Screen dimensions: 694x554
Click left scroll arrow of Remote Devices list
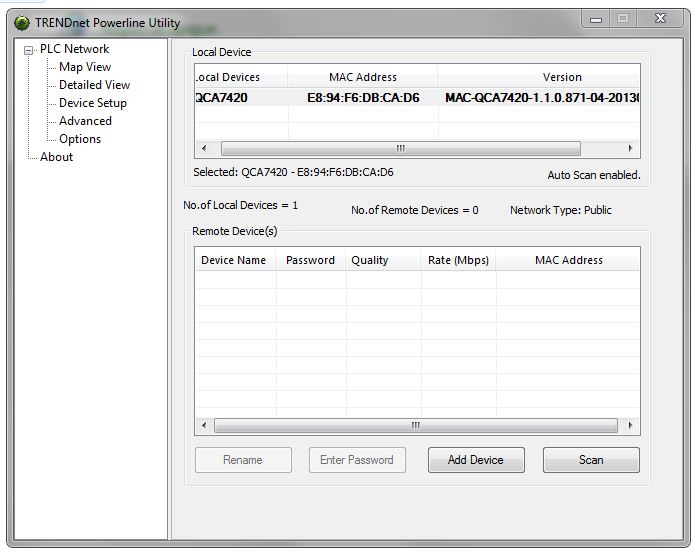pyautogui.click(x=204, y=426)
